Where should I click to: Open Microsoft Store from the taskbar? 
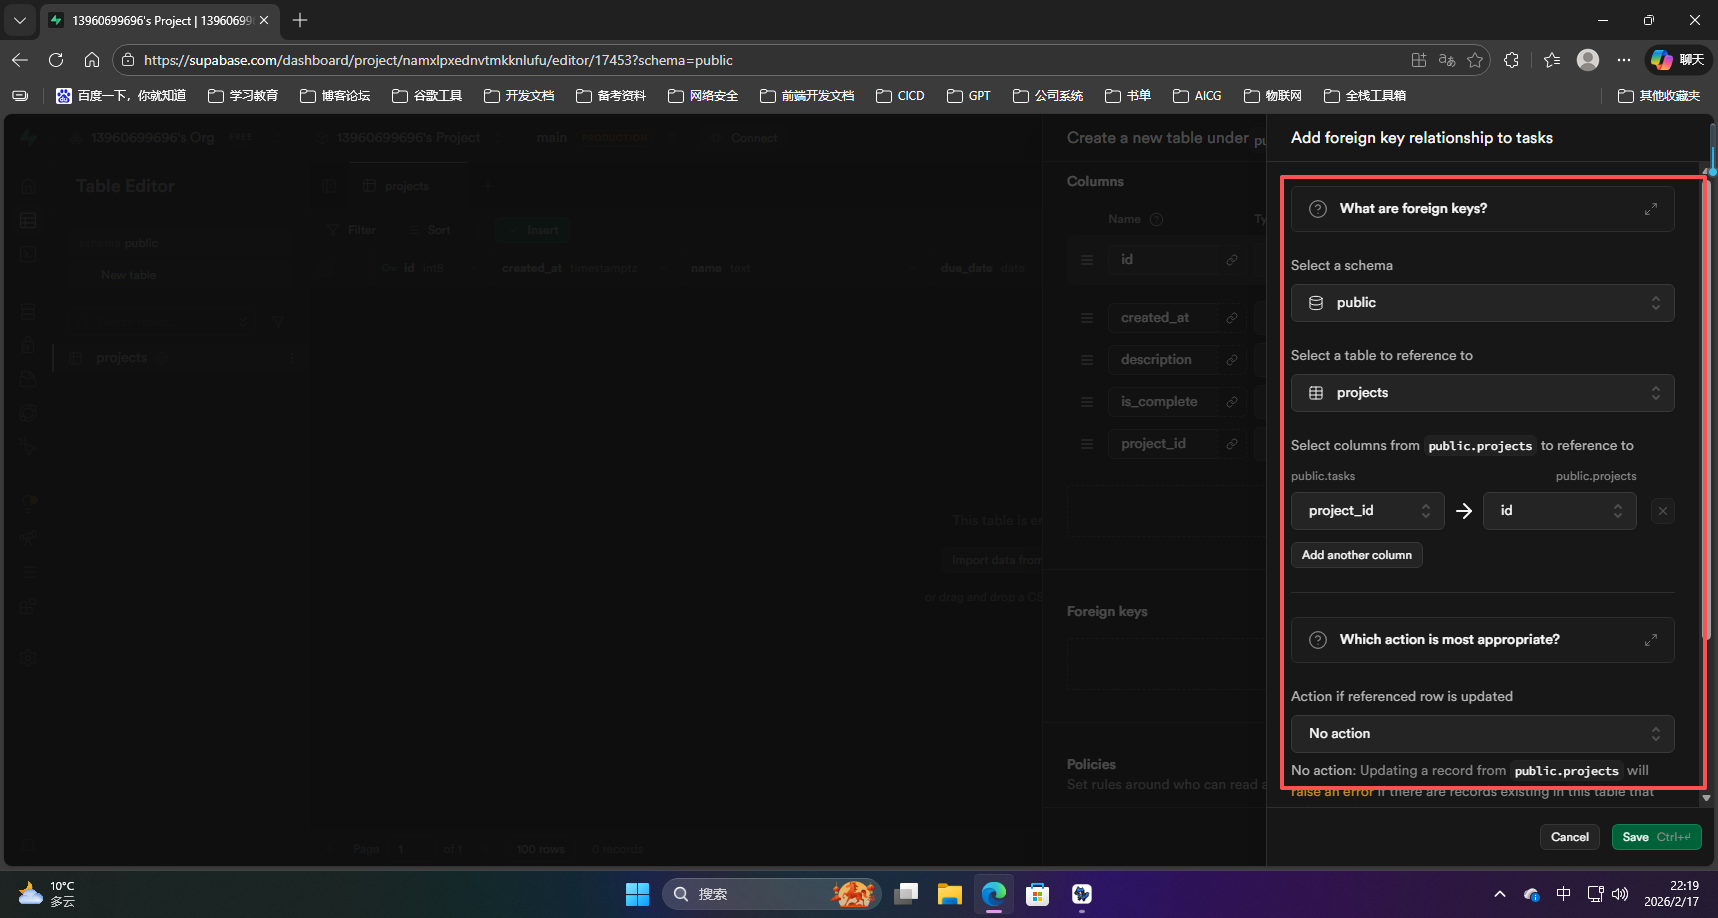click(x=1037, y=894)
